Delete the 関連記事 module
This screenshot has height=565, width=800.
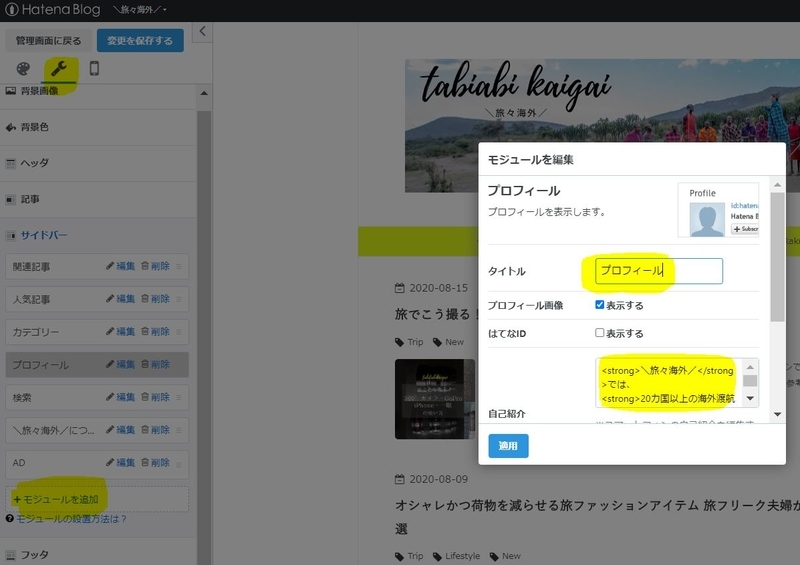click(x=155, y=266)
